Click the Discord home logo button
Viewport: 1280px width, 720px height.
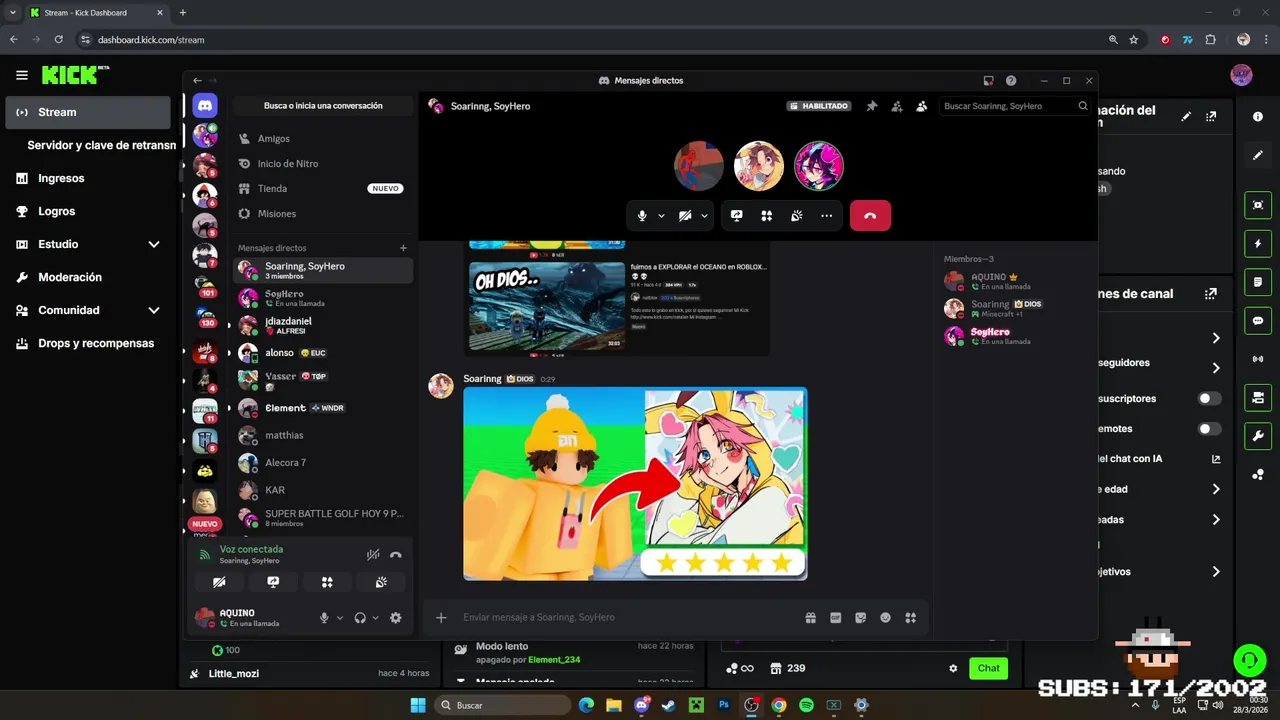205,105
